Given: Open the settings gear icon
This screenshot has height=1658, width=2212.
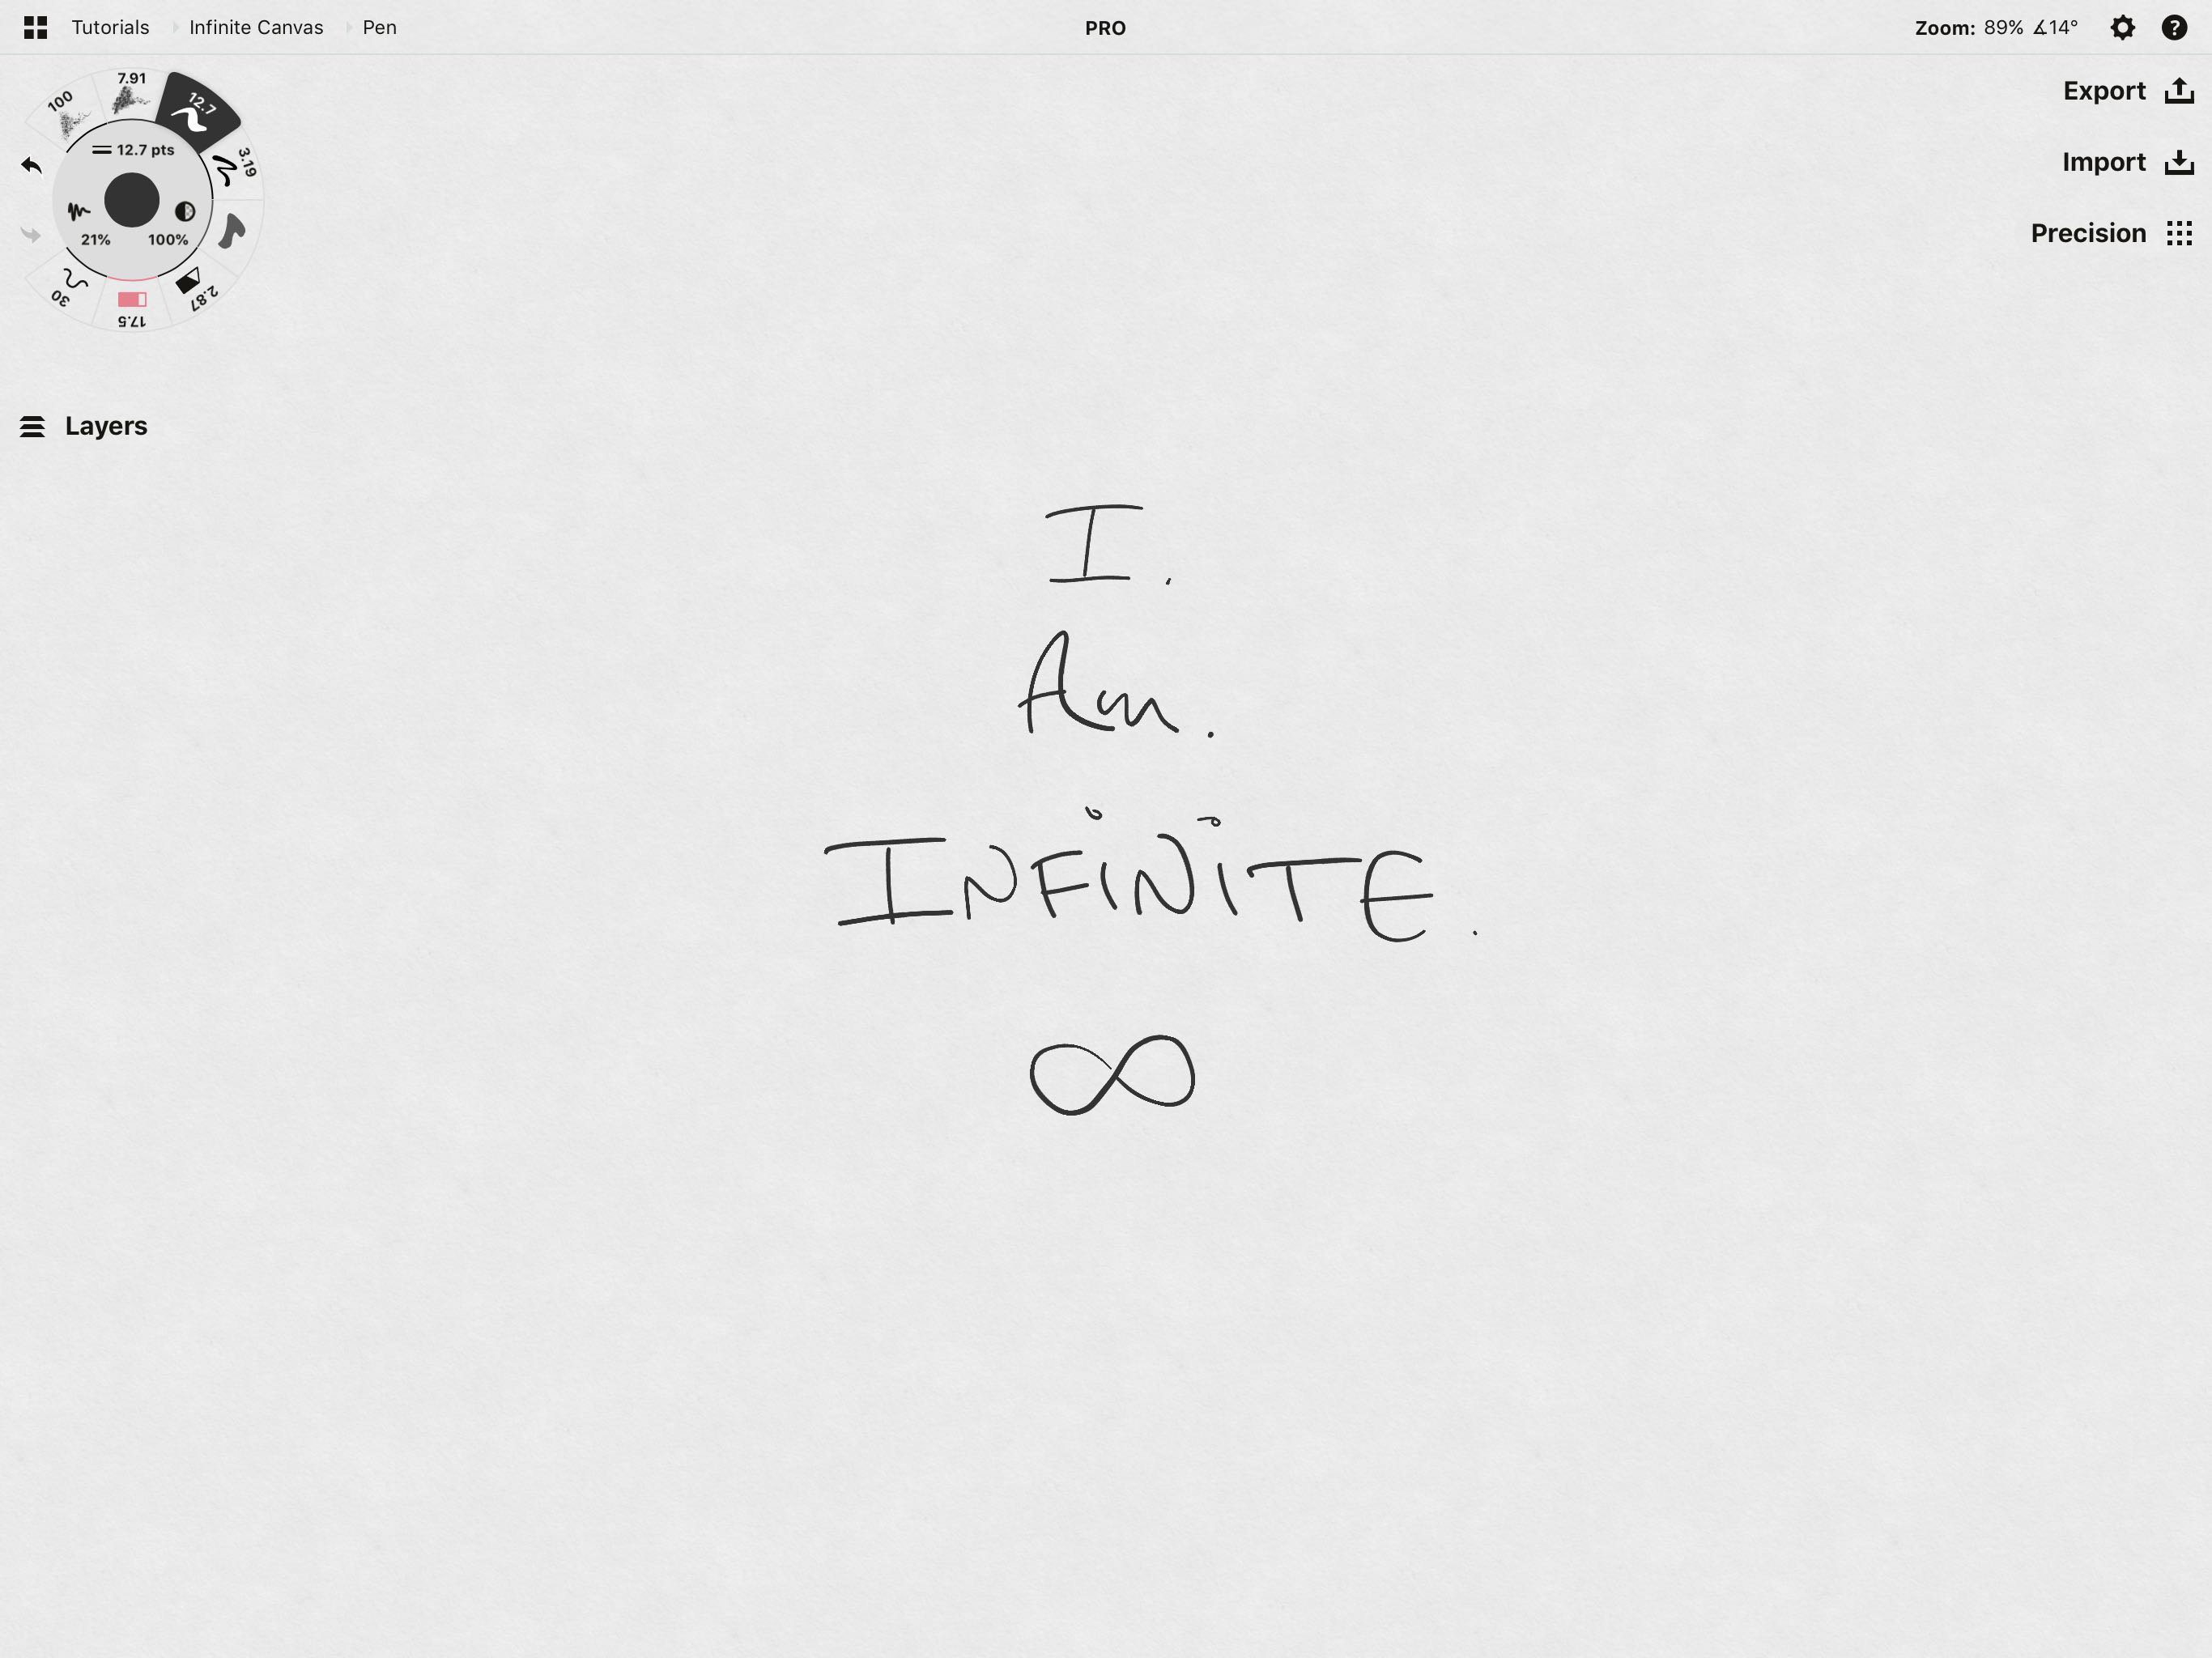Looking at the screenshot, I should [x=2123, y=27].
